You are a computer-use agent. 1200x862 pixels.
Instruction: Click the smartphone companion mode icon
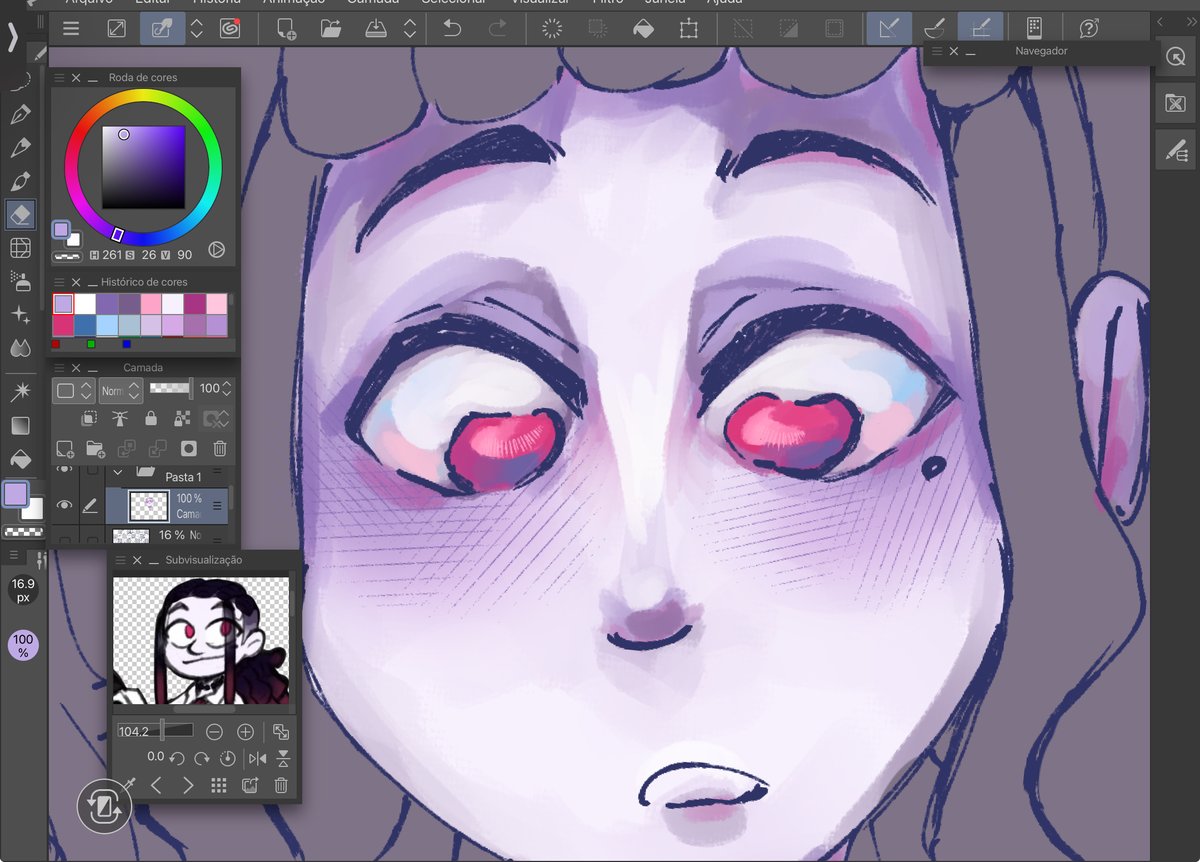coord(1034,29)
